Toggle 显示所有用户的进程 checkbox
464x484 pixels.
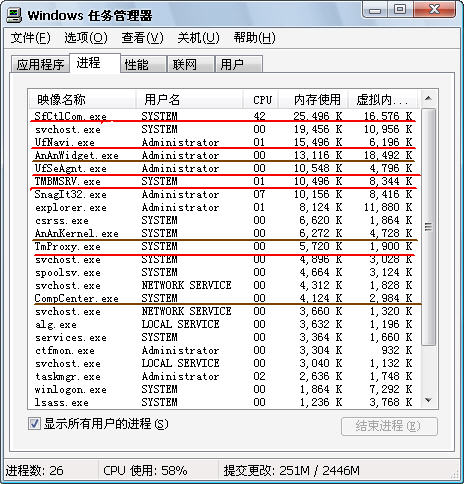point(34,424)
